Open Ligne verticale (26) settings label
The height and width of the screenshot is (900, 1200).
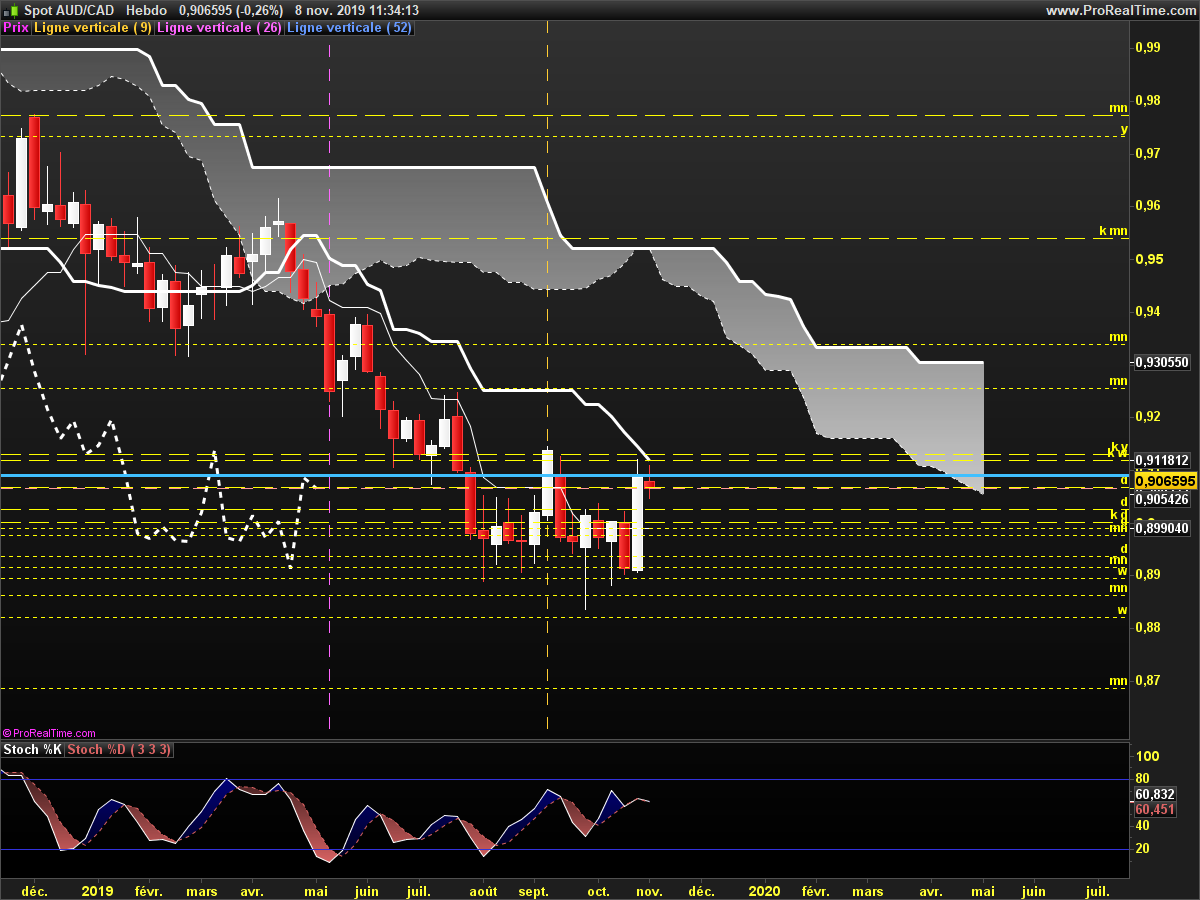coord(219,28)
